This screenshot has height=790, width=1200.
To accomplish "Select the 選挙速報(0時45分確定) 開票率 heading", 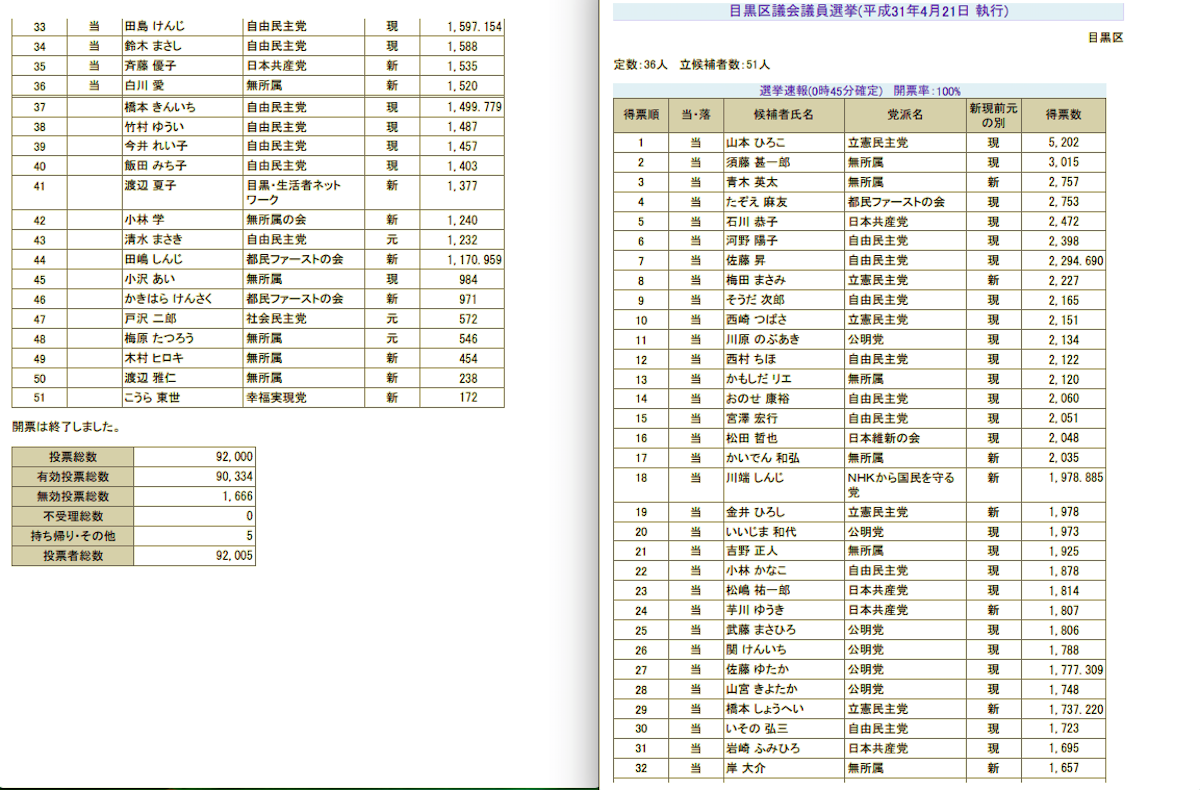I will [x=860, y=90].
